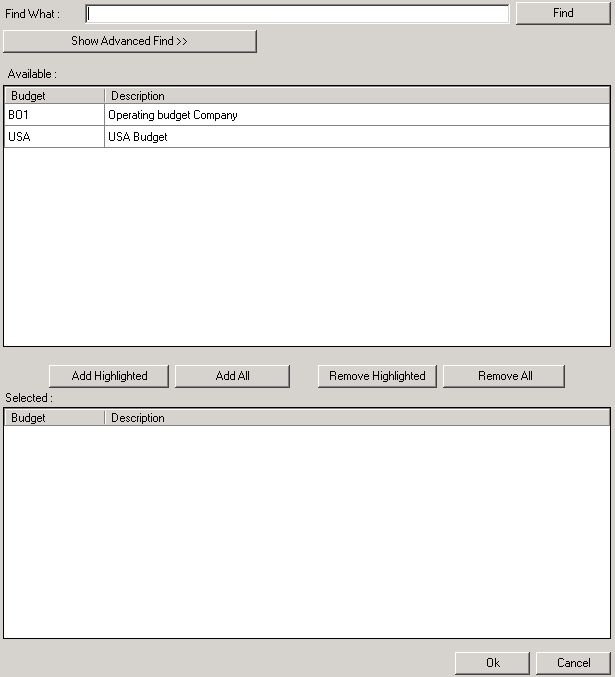Cancel the budget selection dialog
Viewport: 615px width, 677px height.
573,663
